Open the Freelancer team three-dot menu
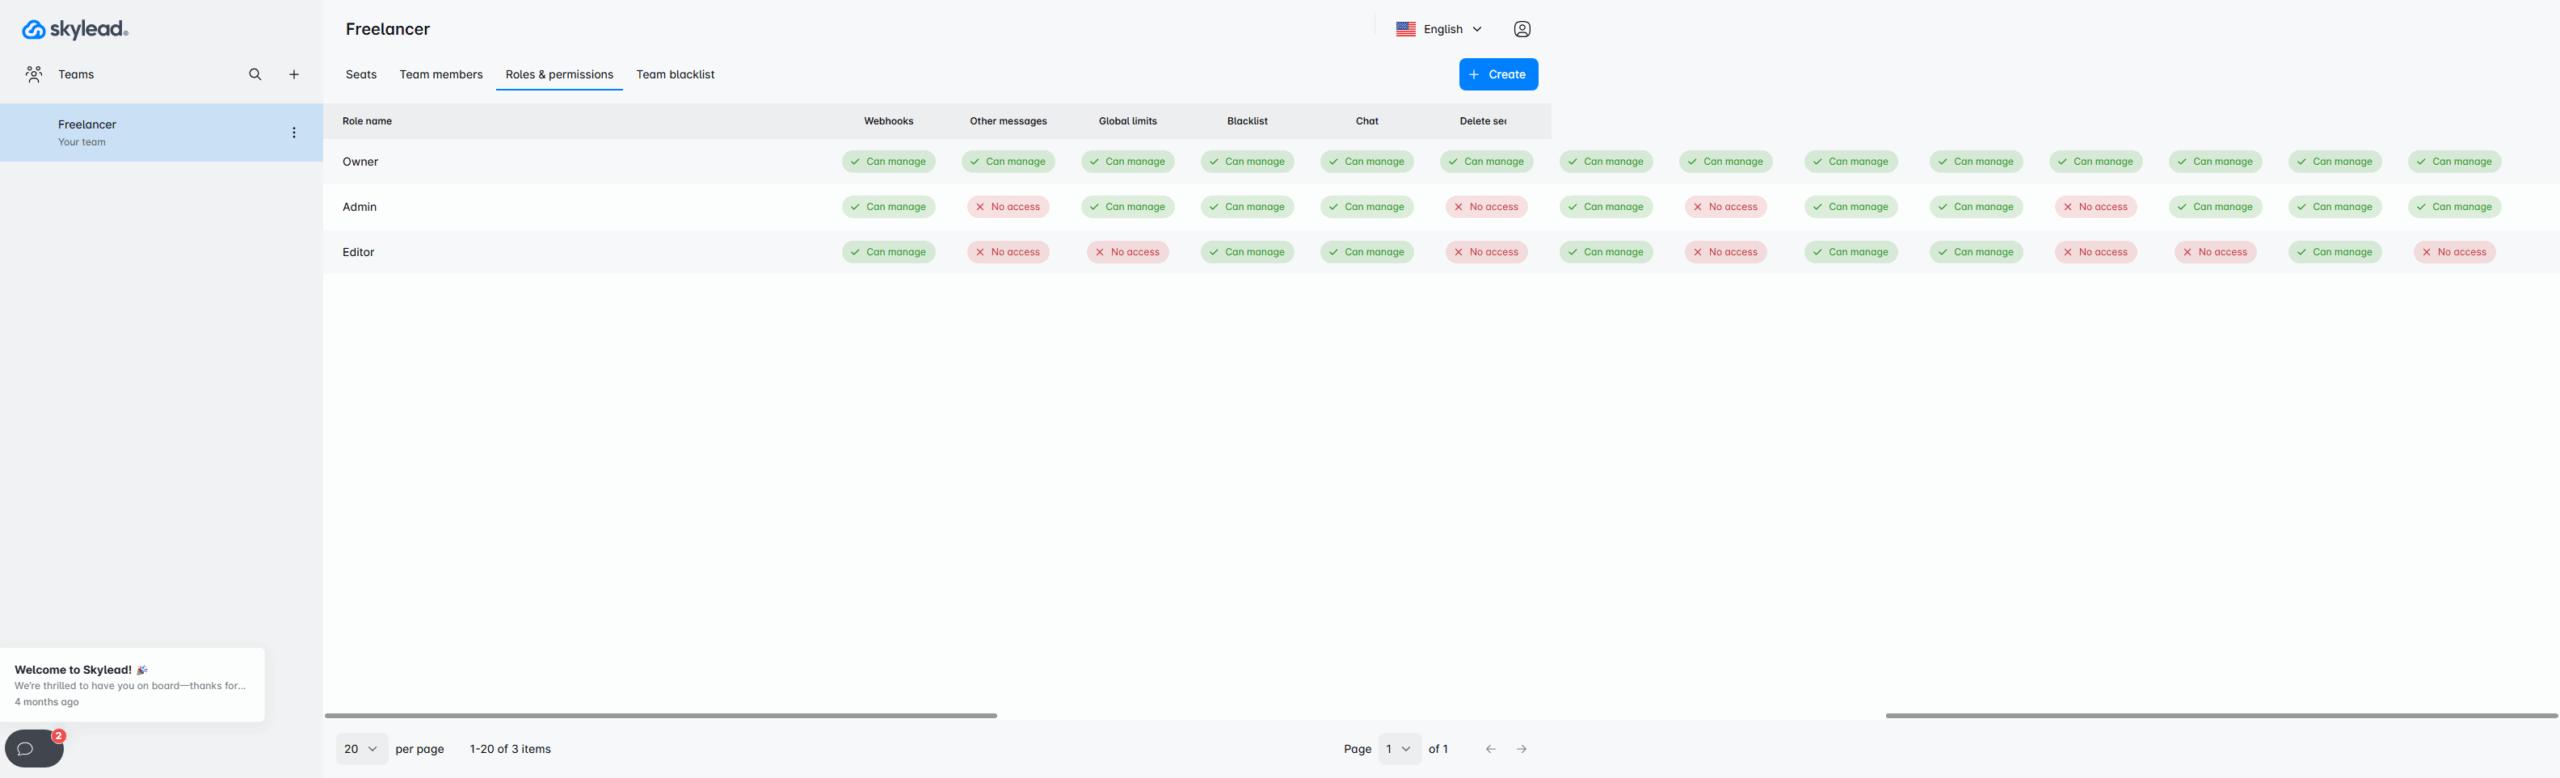The height and width of the screenshot is (778, 2560). (294, 132)
